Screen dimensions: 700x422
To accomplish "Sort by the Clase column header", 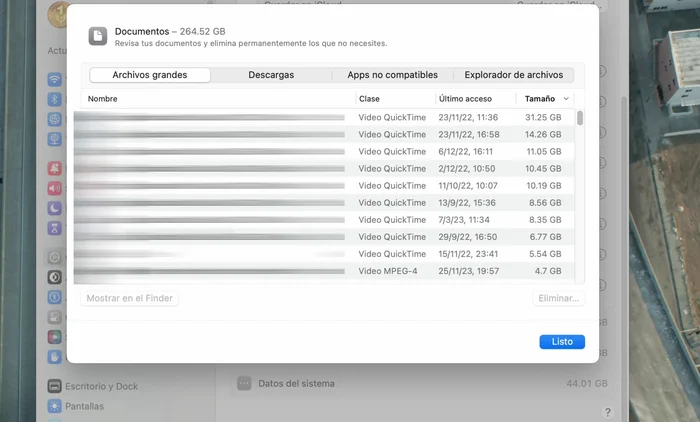I will pyautogui.click(x=369, y=99).
